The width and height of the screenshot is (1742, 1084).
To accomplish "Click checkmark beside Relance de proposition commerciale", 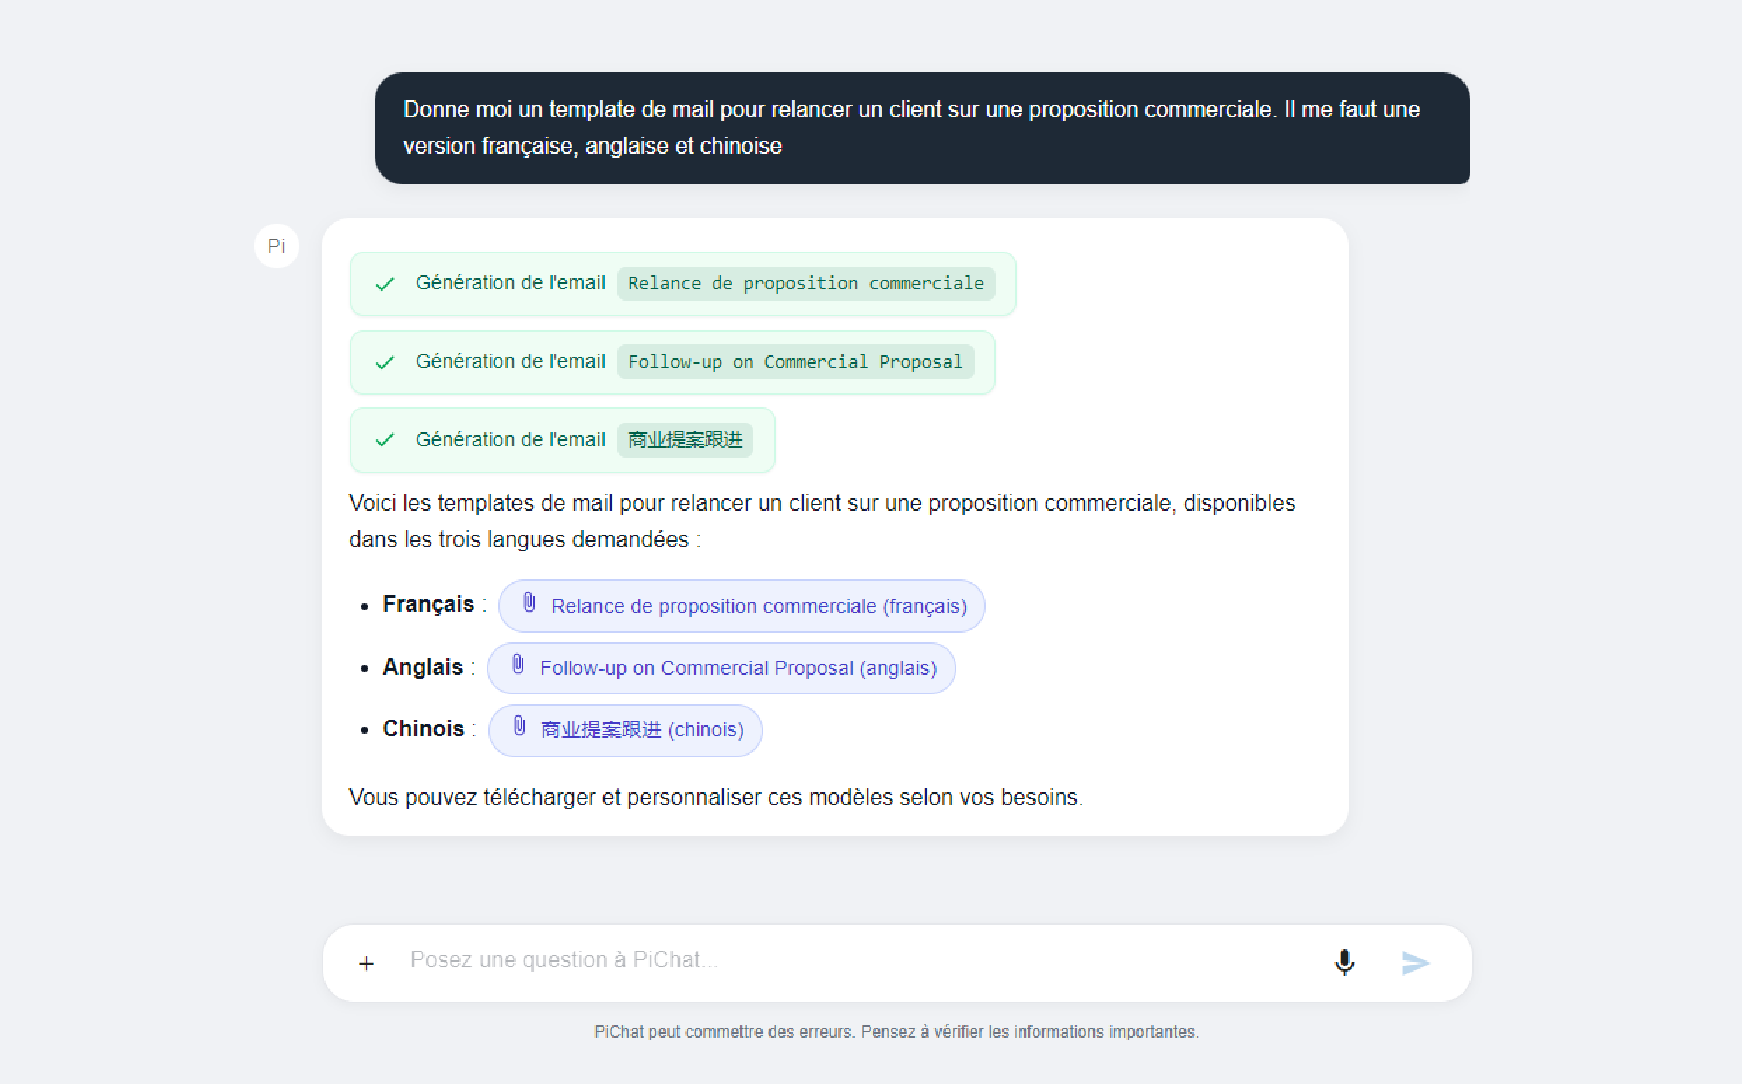I will [385, 284].
